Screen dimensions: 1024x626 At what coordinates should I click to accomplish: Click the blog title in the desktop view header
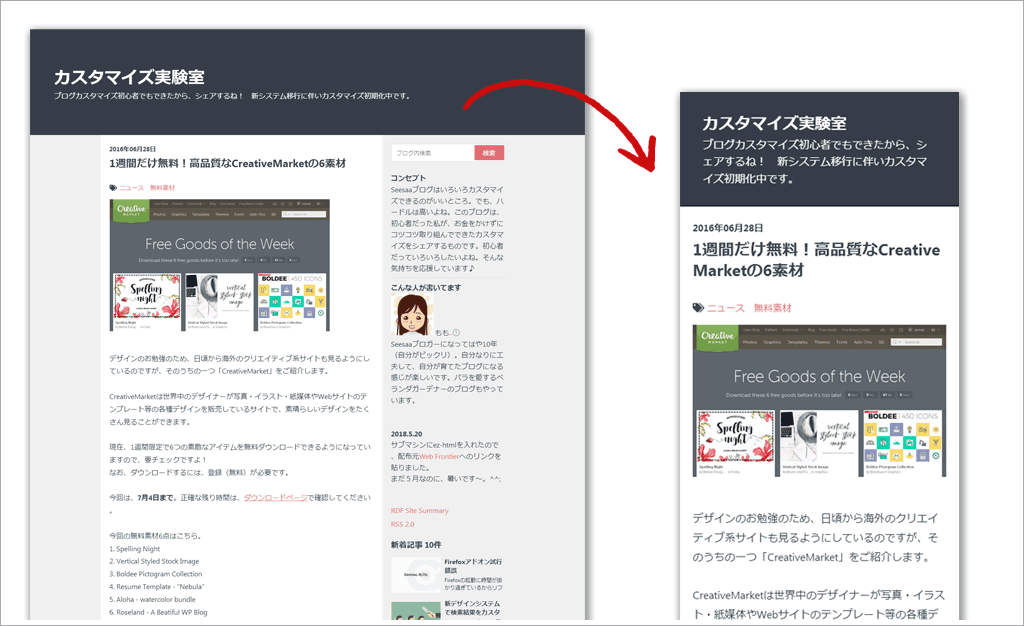click(x=129, y=77)
